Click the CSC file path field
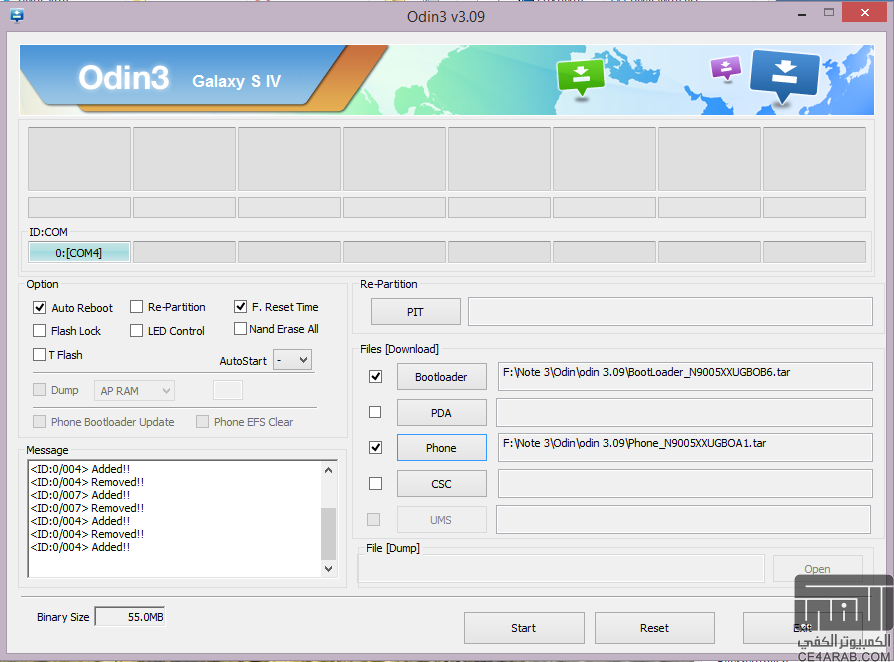The height and width of the screenshot is (662, 894). (x=685, y=484)
